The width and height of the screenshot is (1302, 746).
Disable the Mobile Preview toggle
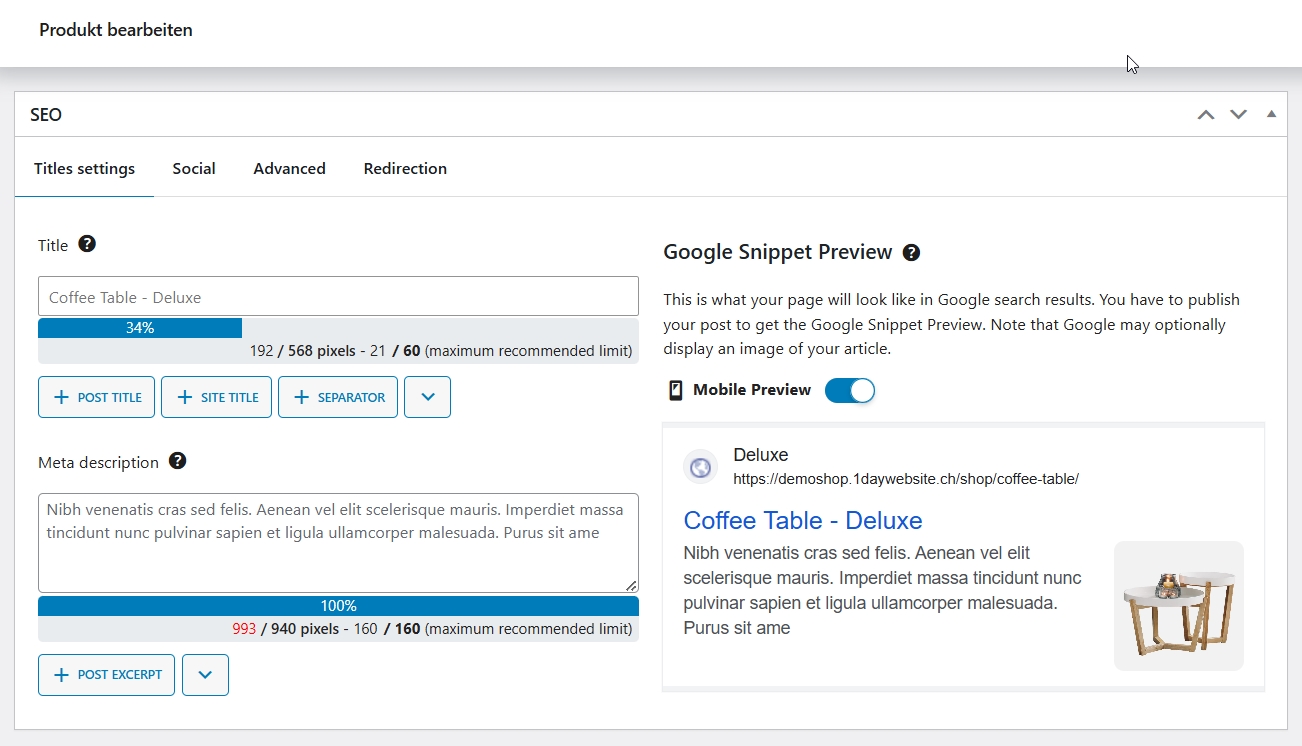(x=849, y=390)
